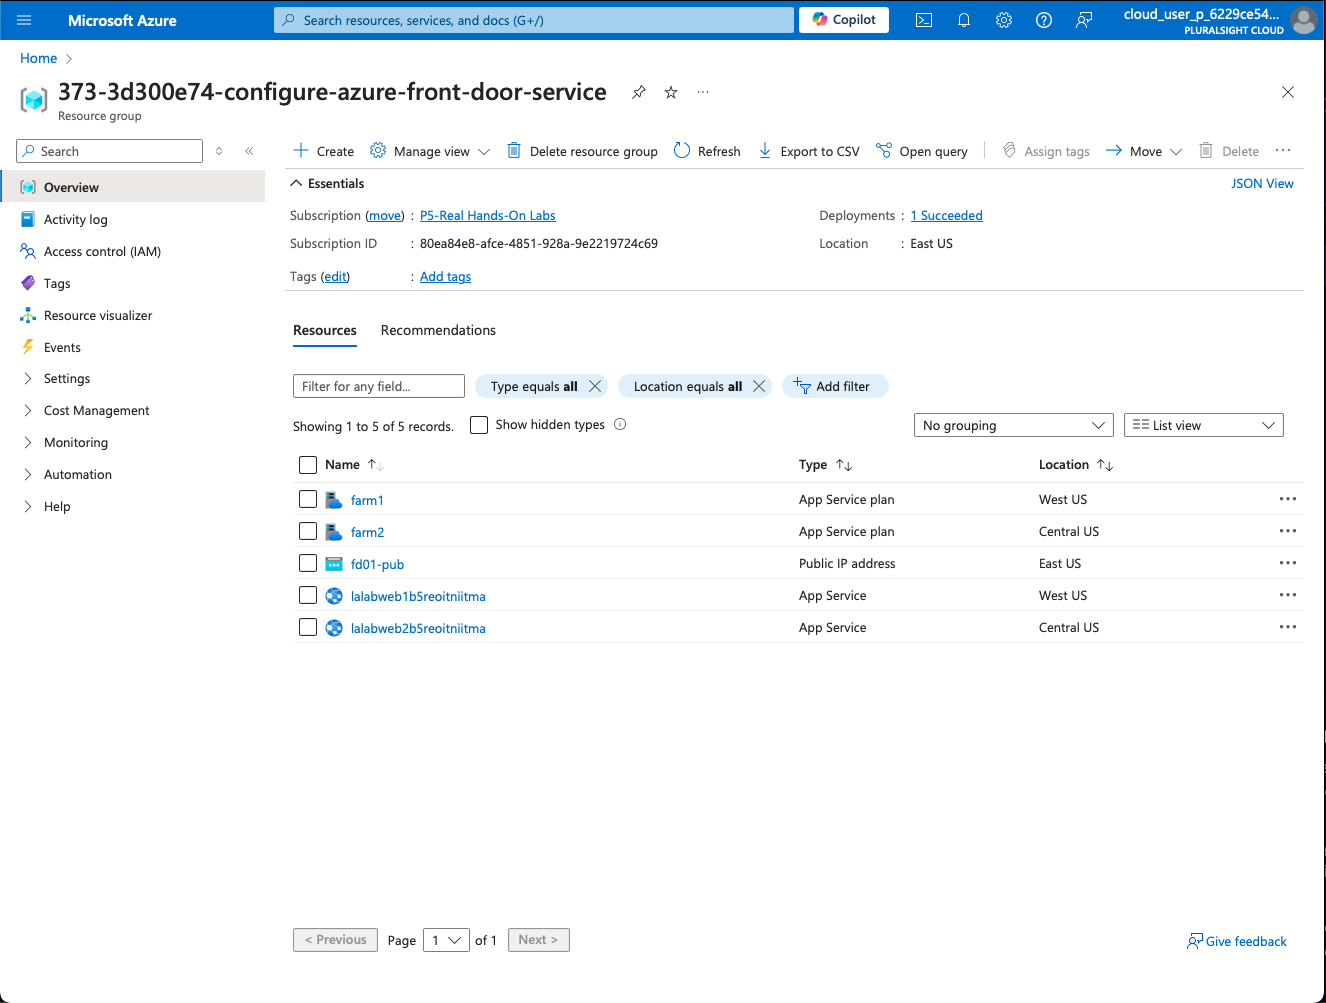1326x1003 pixels.
Task: Toggle Show hidden types checkbox
Action: pyautogui.click(x=479, y=425)
